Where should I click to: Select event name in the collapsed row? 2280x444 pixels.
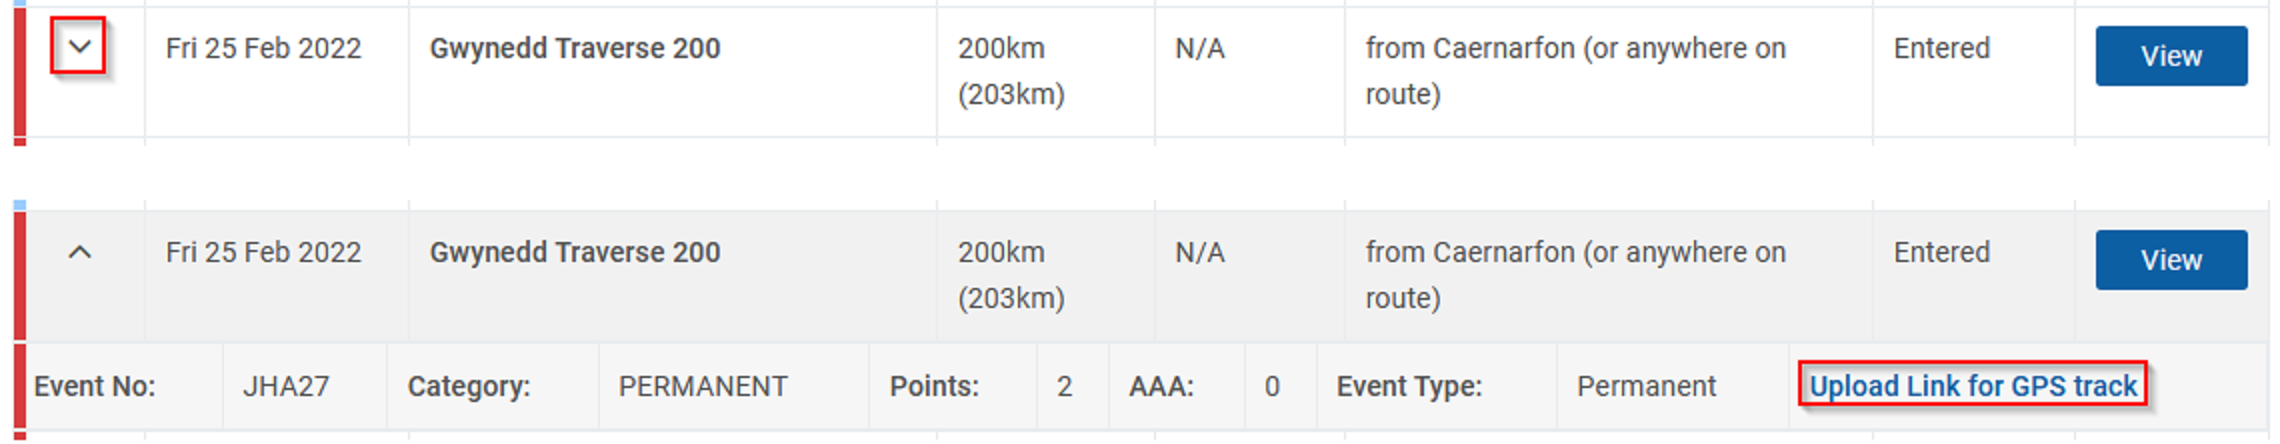(x=574, y=48)
